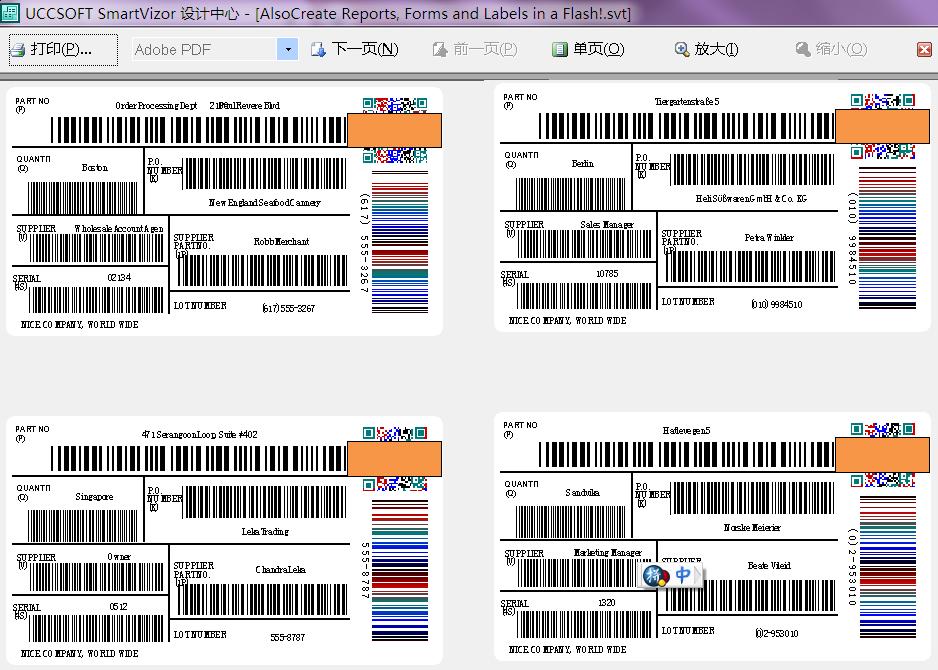
Task: Go to Next Page (下一页)
Action: 355,49
